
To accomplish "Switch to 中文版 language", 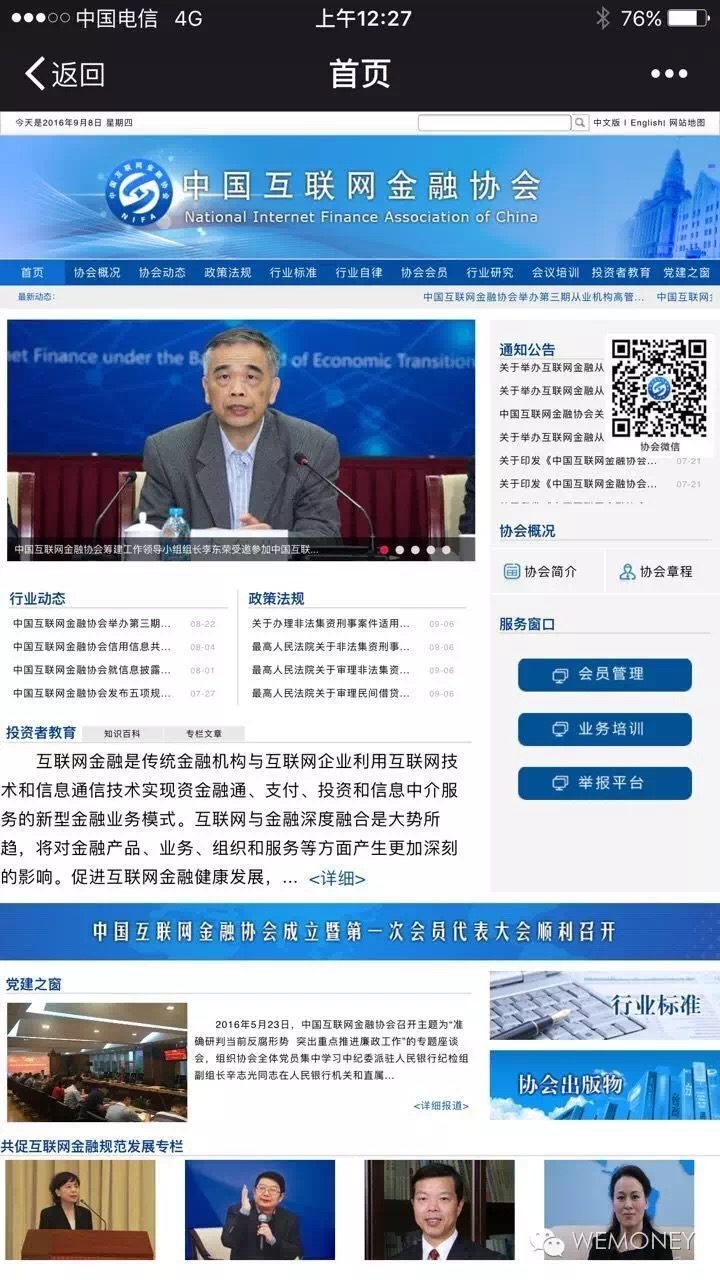I will tap(606, 123).
